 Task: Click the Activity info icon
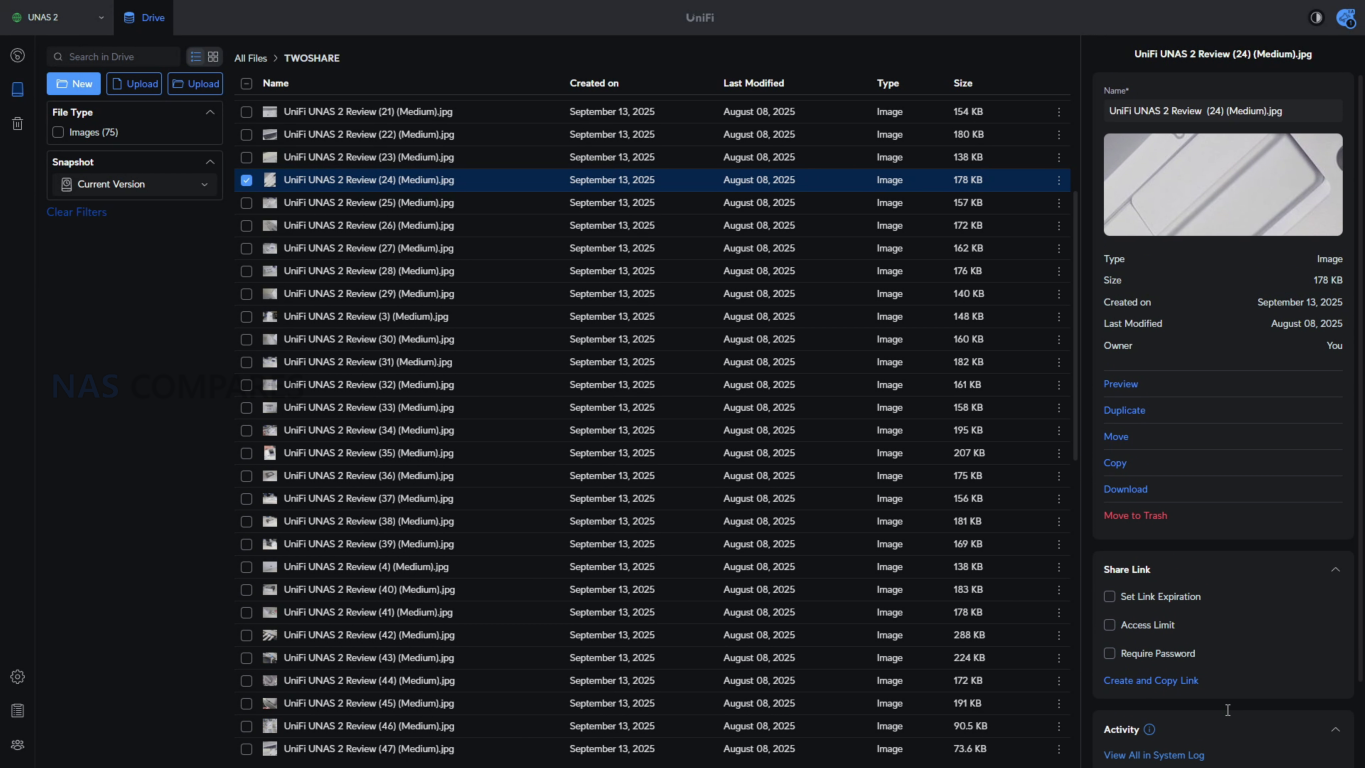1149,730
